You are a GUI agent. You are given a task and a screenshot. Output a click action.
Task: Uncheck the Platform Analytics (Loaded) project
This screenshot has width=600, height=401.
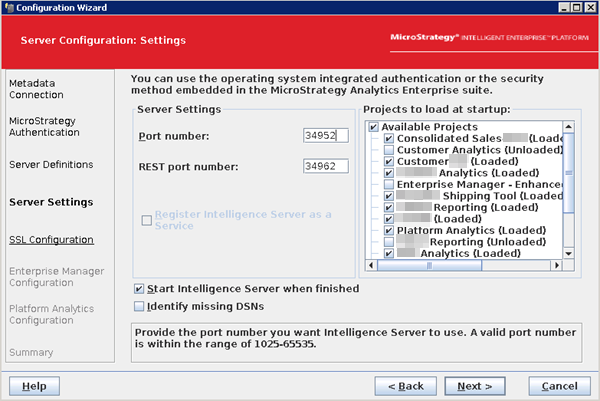389,230
